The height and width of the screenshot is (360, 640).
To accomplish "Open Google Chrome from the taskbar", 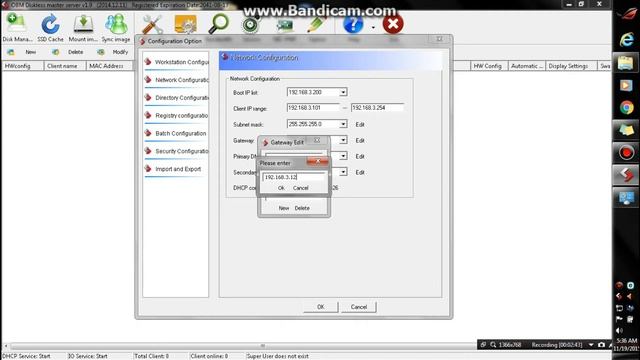I will (x=626, y=108).
